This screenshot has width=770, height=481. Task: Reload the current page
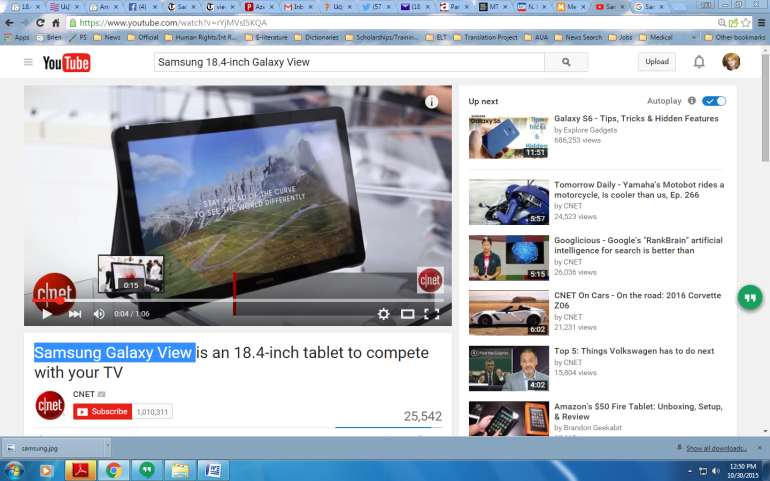(40, 23)
